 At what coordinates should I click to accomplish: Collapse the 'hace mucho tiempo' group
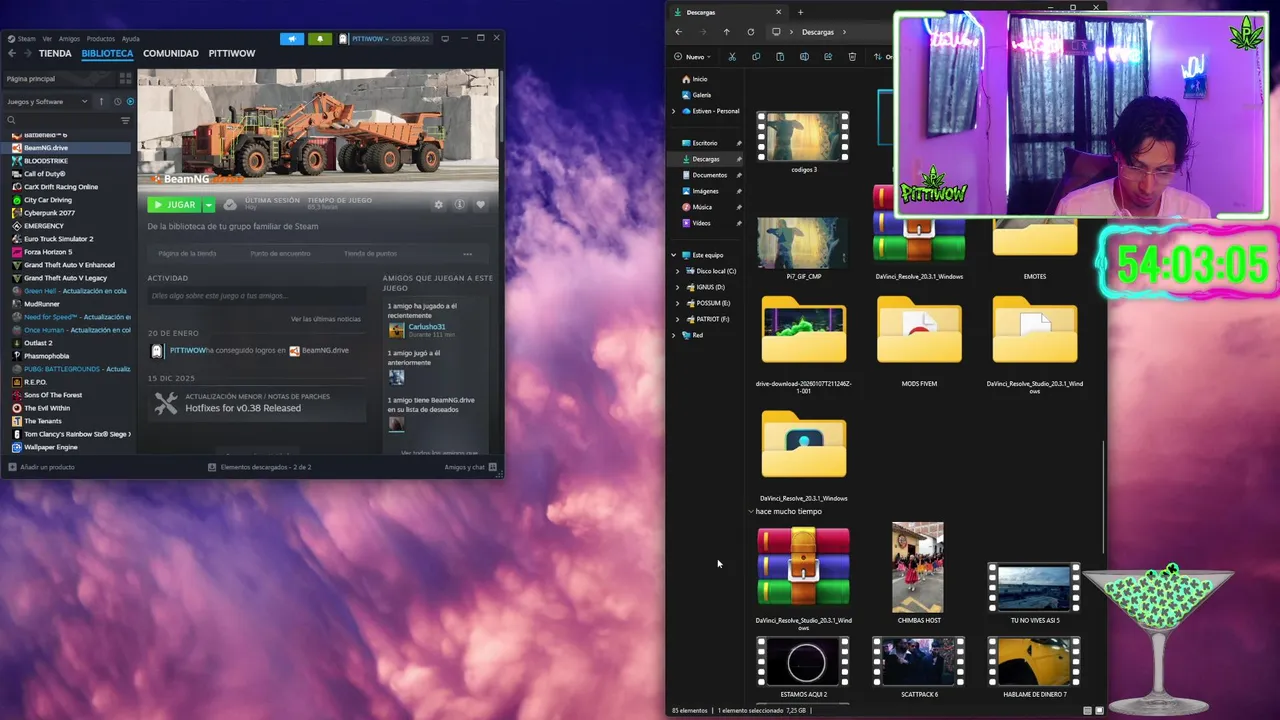751,511
